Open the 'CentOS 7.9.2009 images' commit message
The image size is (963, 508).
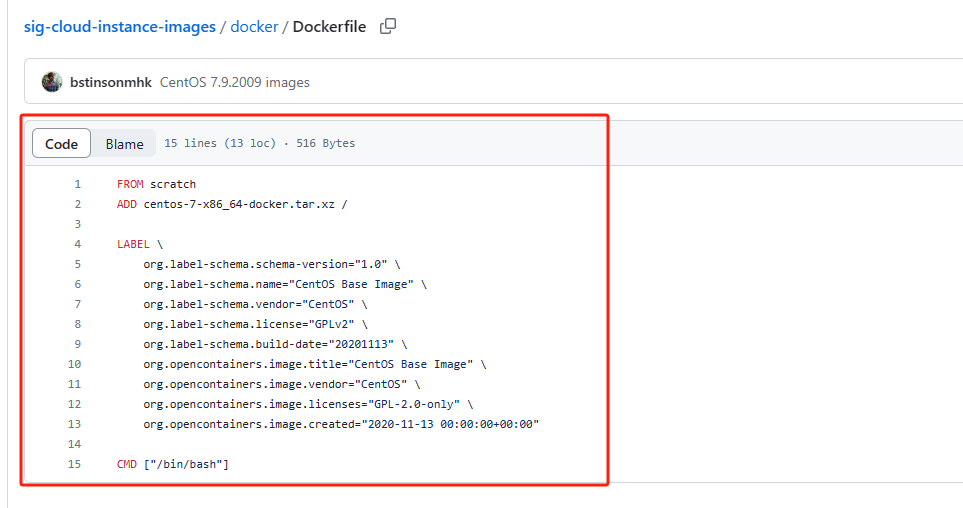click(235, 82)
